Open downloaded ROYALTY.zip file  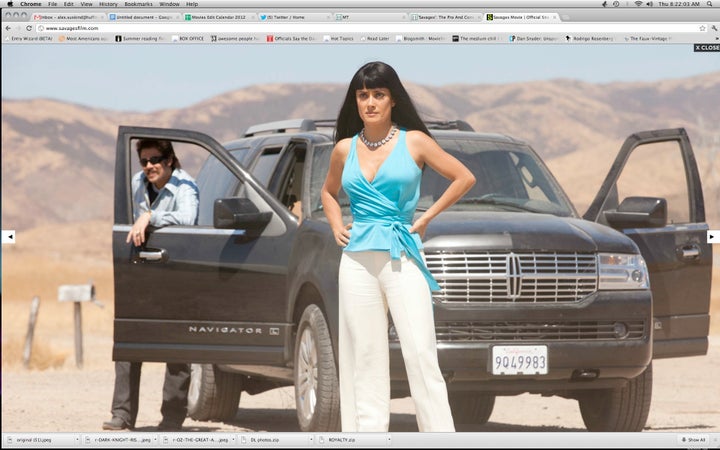click(x=353, y=440)
